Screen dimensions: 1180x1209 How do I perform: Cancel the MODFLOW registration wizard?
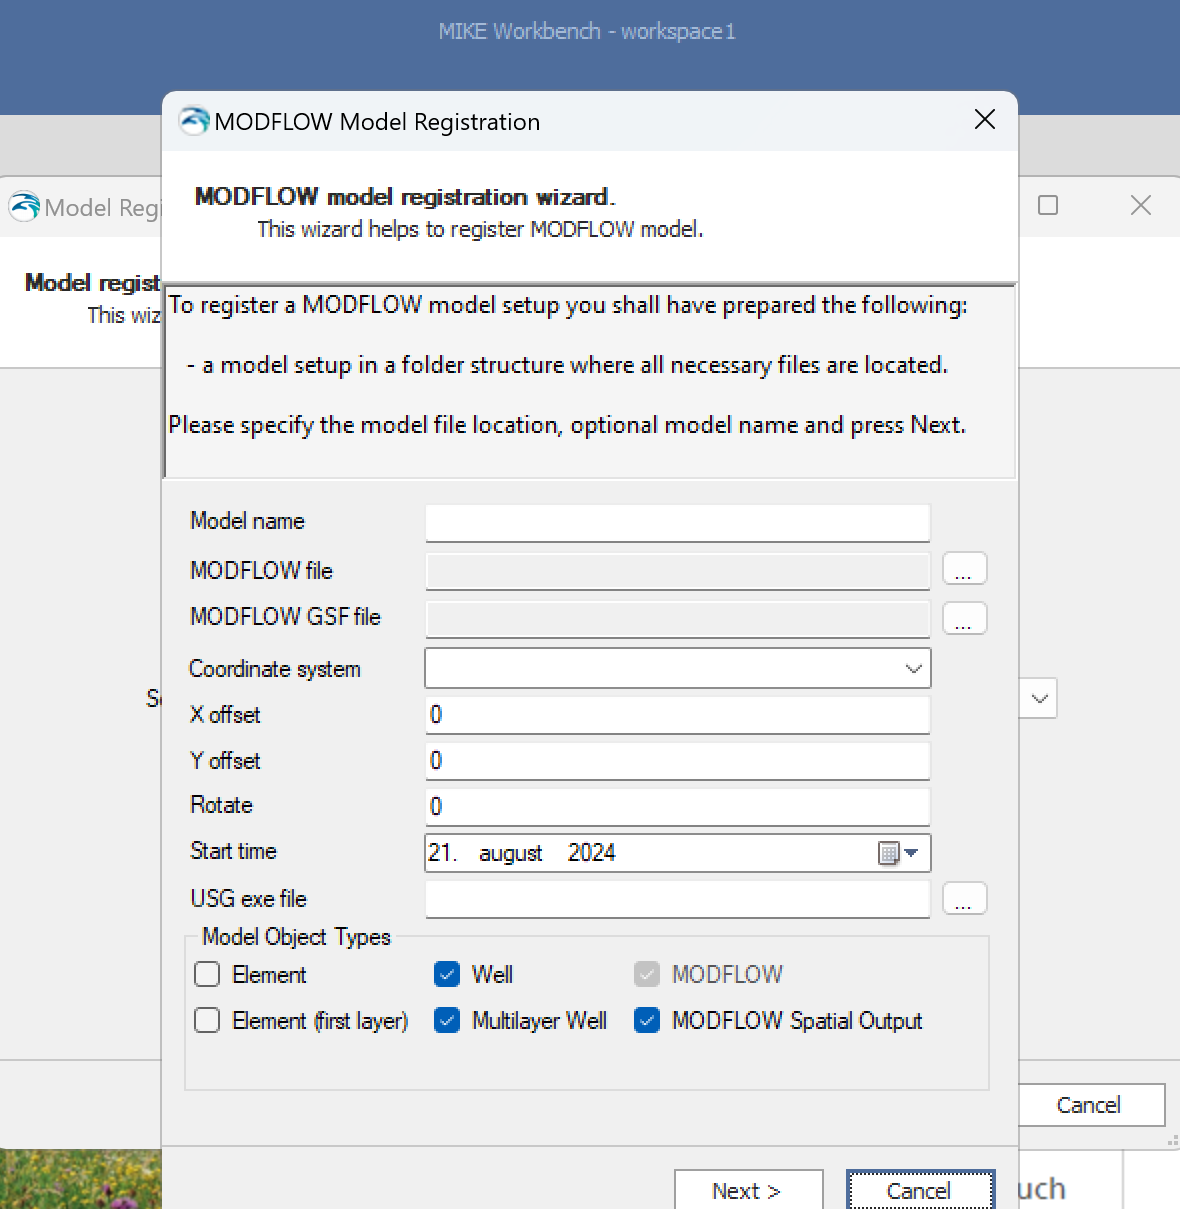coord(920,1190)
